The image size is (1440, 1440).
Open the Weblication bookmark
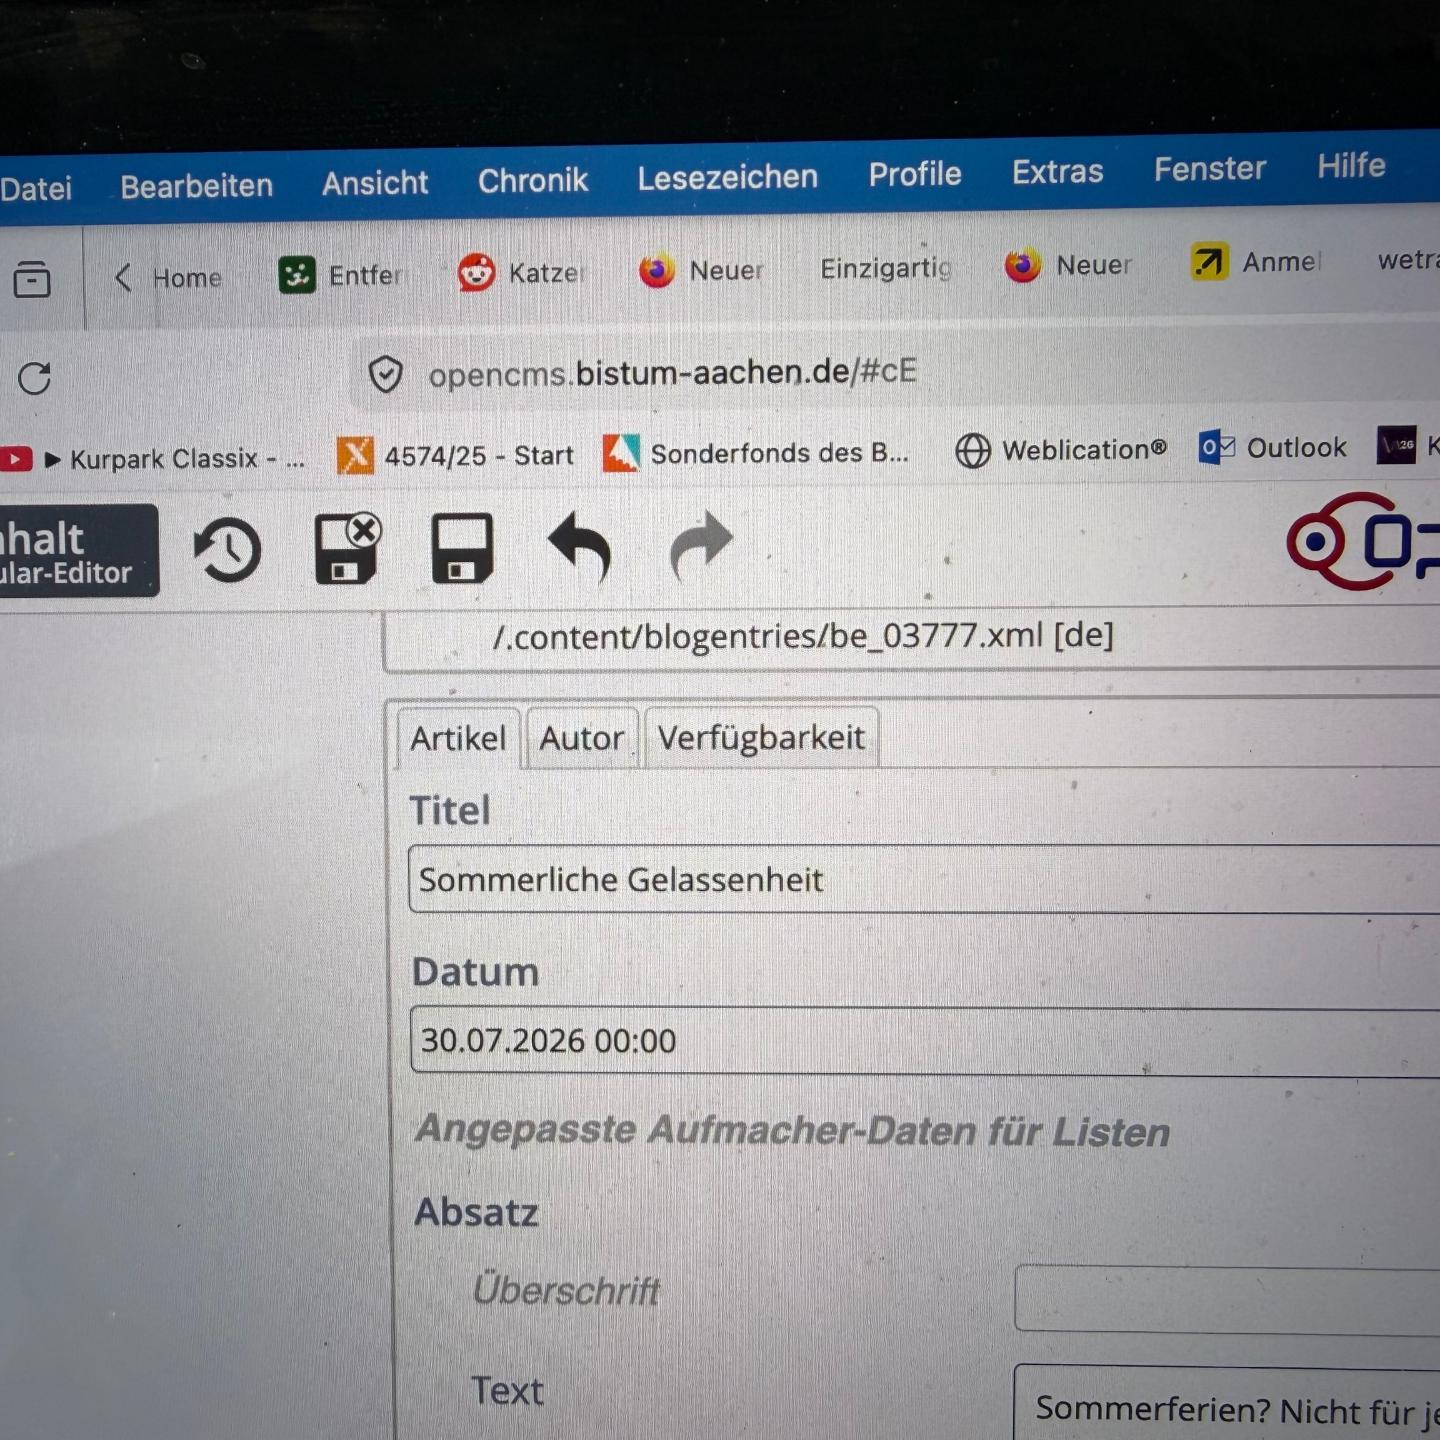point(1061,450)
